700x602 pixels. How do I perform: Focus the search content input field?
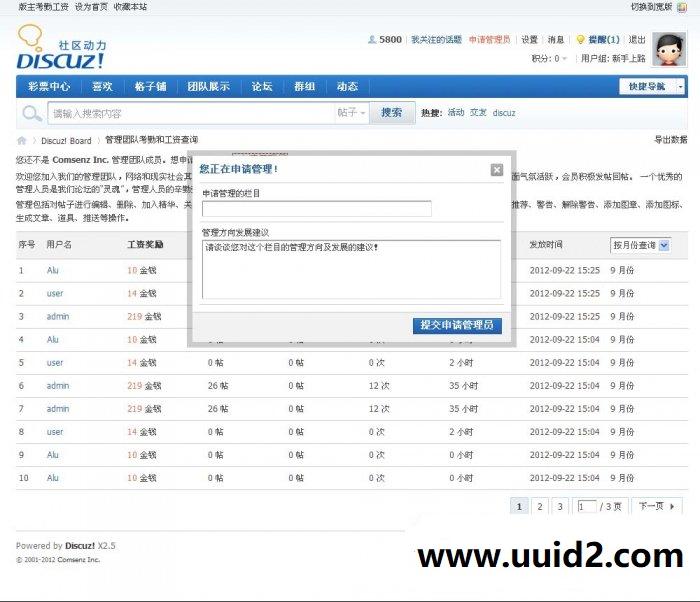[x=191, y=113]
